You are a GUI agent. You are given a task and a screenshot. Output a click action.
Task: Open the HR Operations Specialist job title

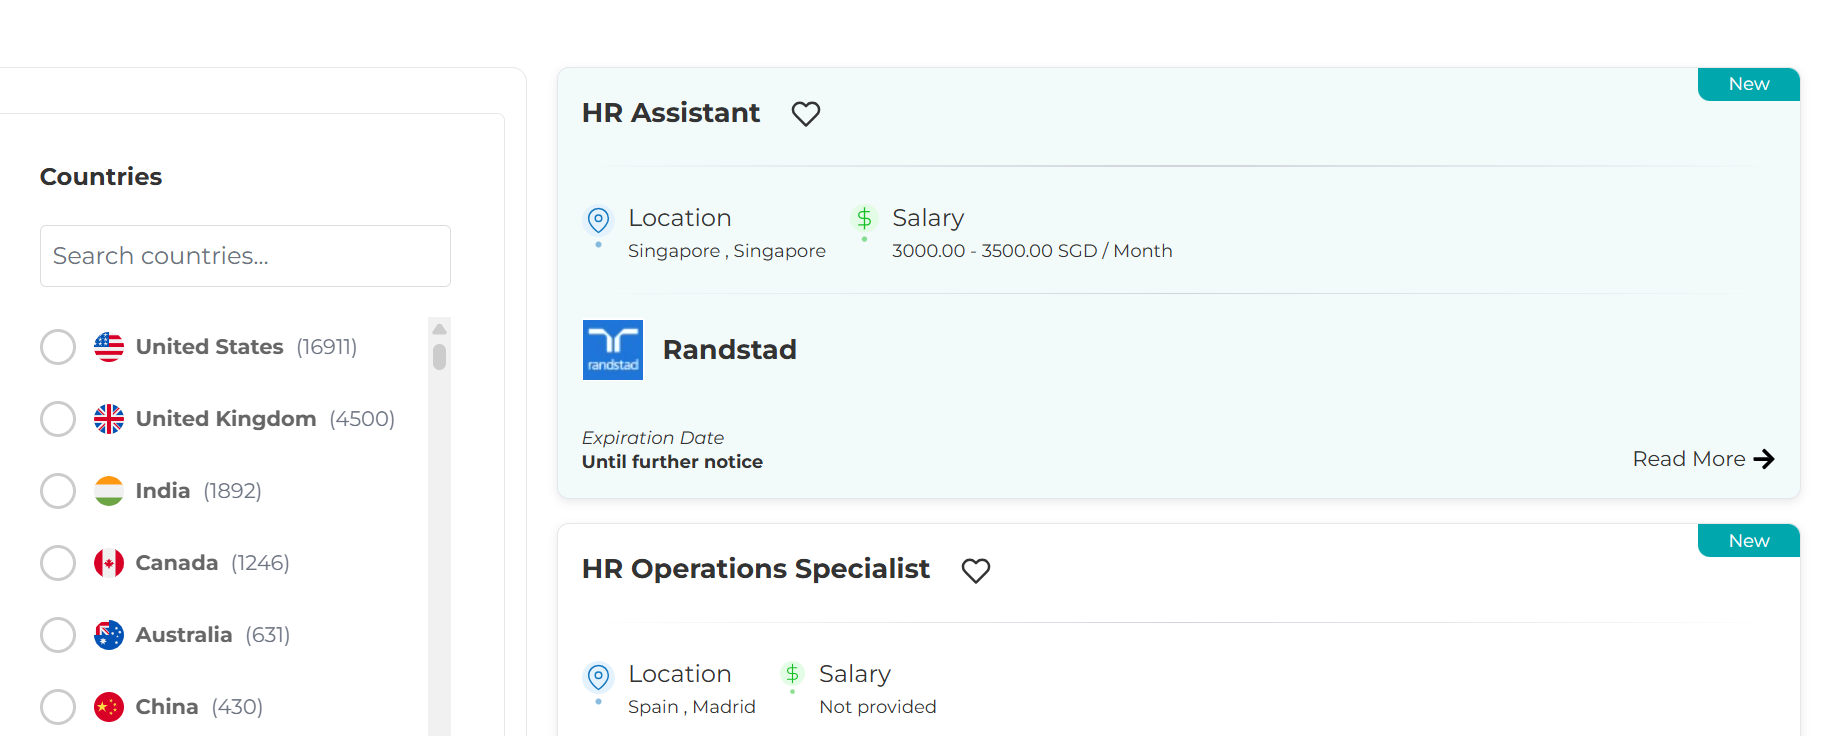(756, 569)
